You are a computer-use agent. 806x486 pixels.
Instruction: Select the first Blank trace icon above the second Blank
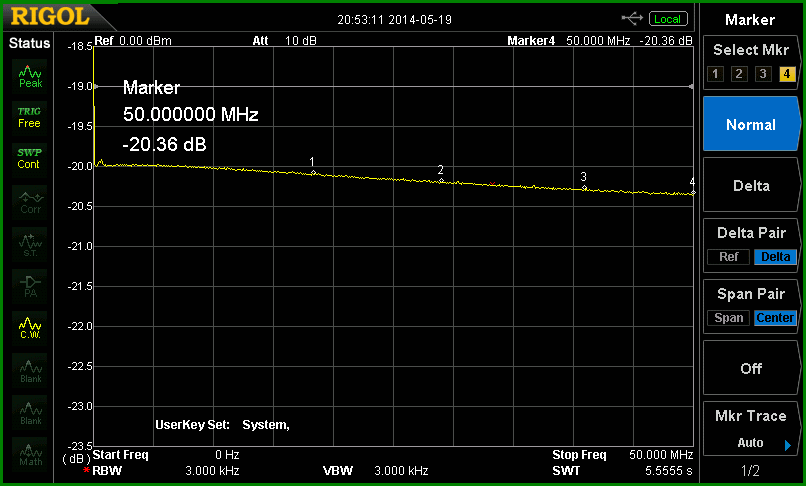tap(30, 370)
